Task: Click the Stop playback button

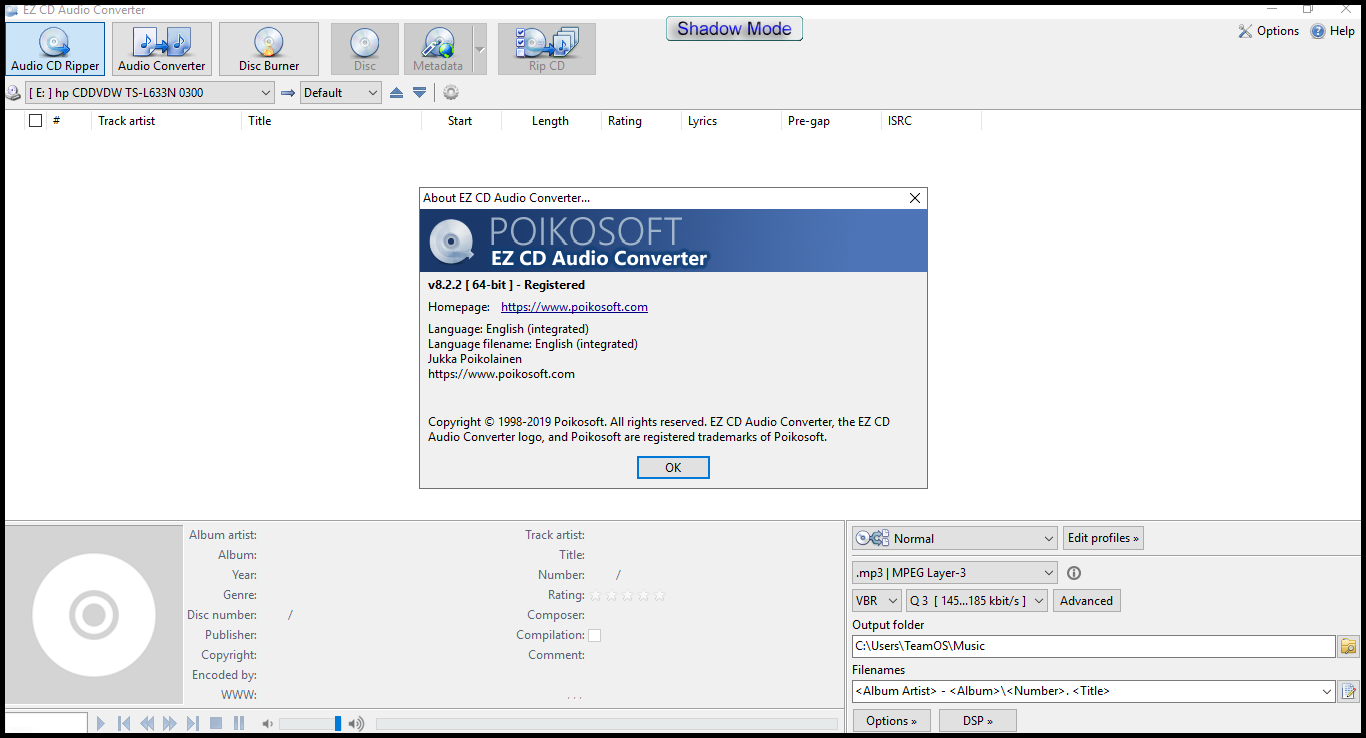Action: tap(216, 723)
